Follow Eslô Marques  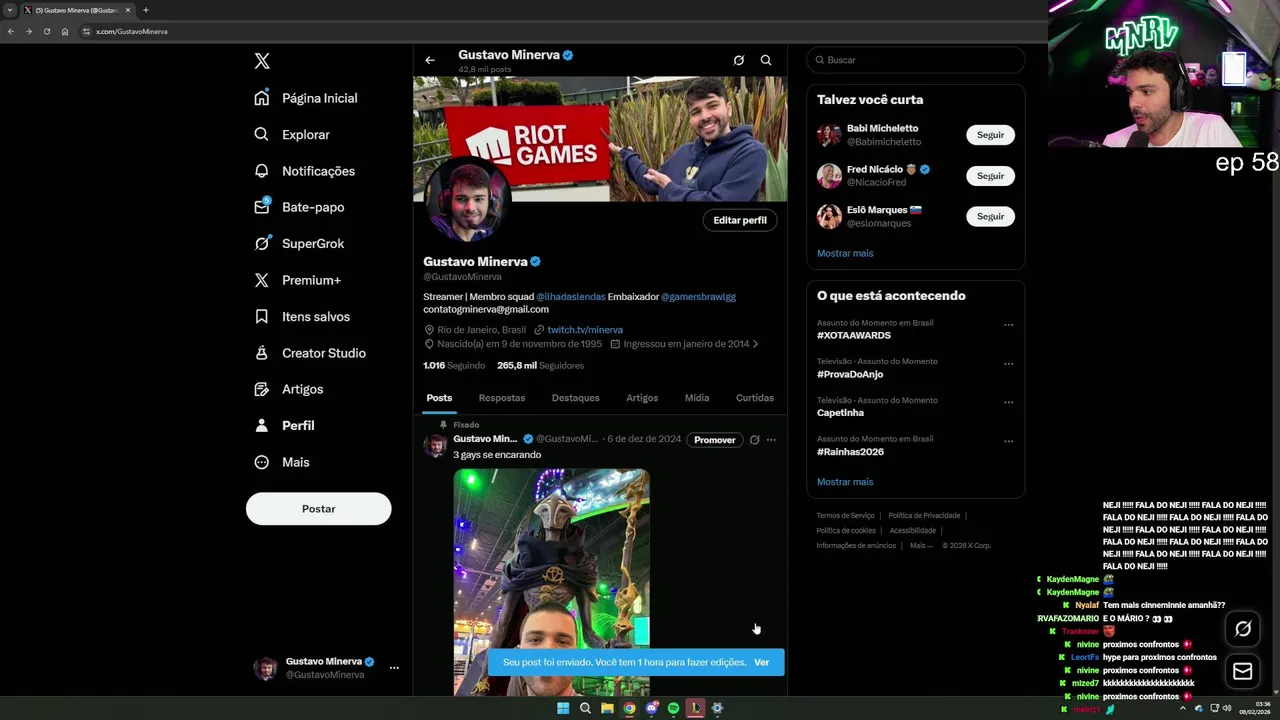coord(990,216)
